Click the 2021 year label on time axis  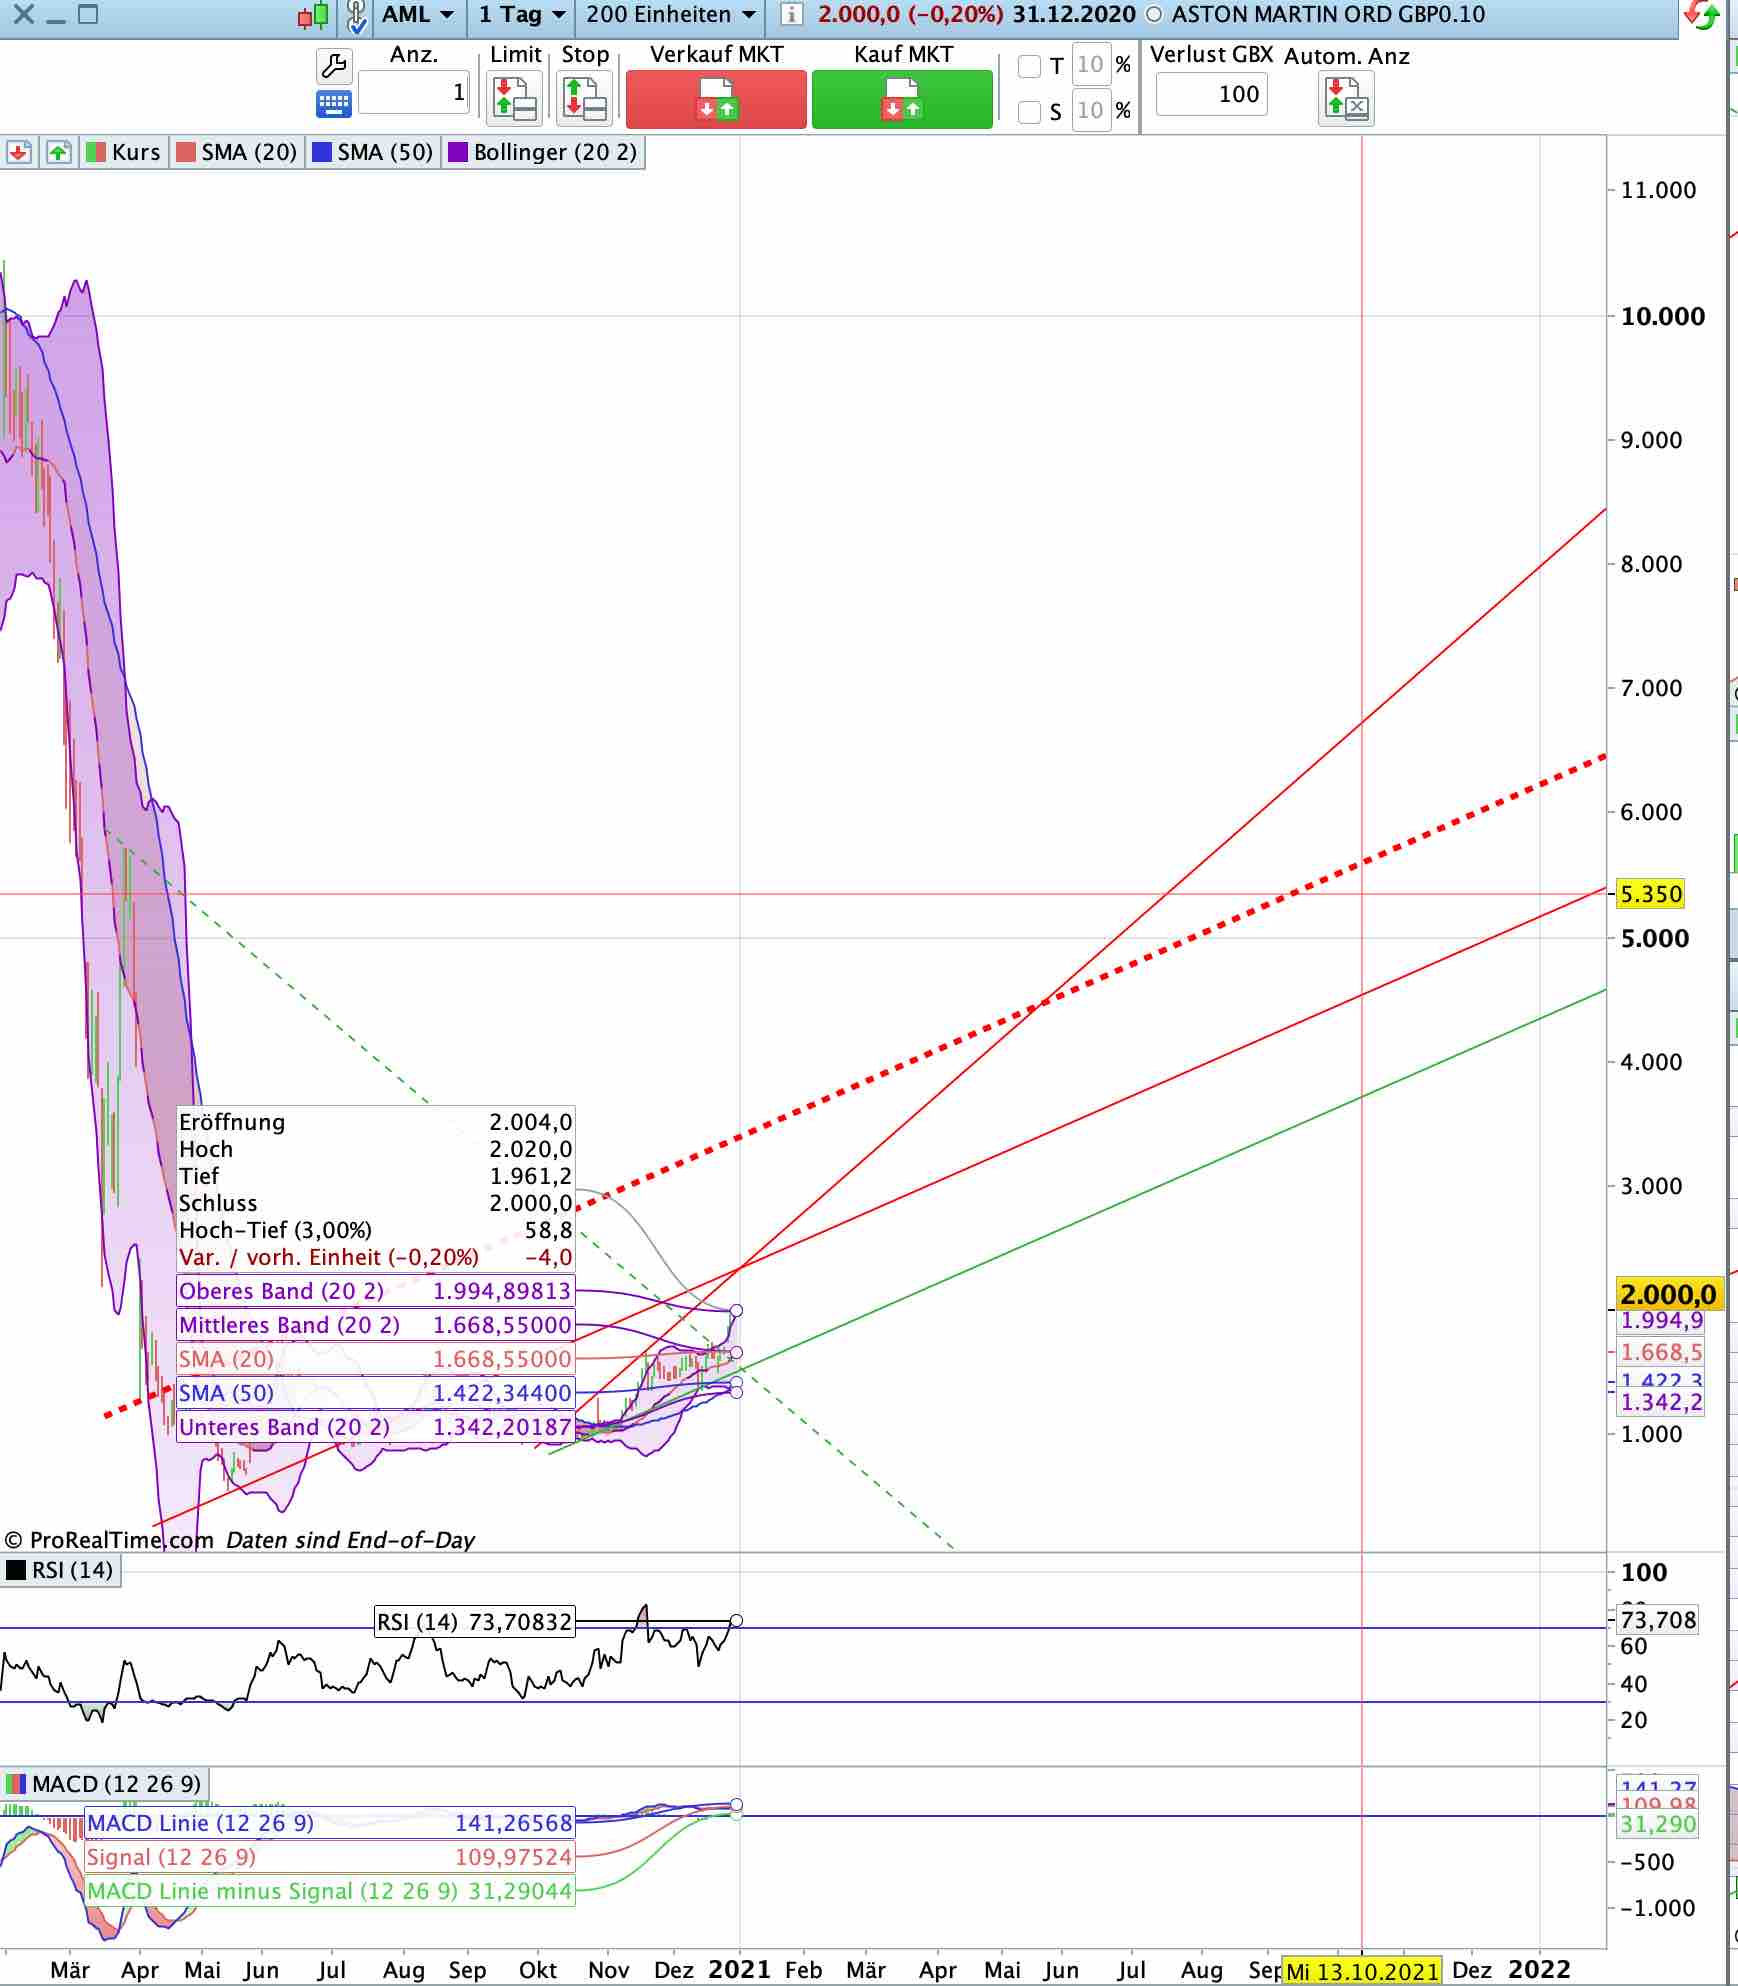740,1969
